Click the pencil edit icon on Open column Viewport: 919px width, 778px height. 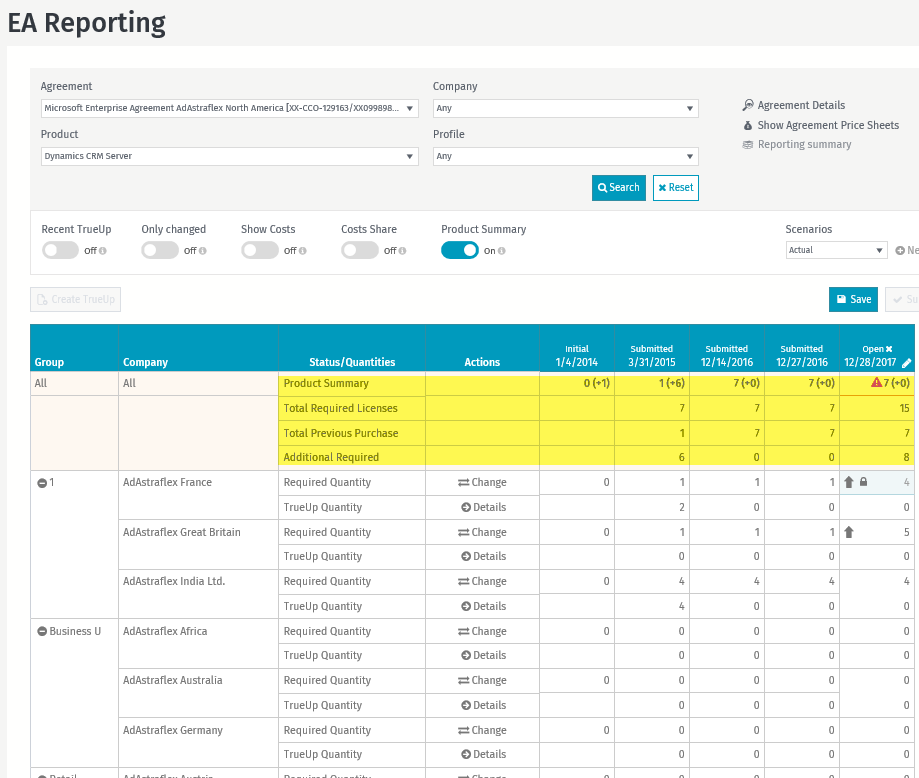[x=906, y=363]
